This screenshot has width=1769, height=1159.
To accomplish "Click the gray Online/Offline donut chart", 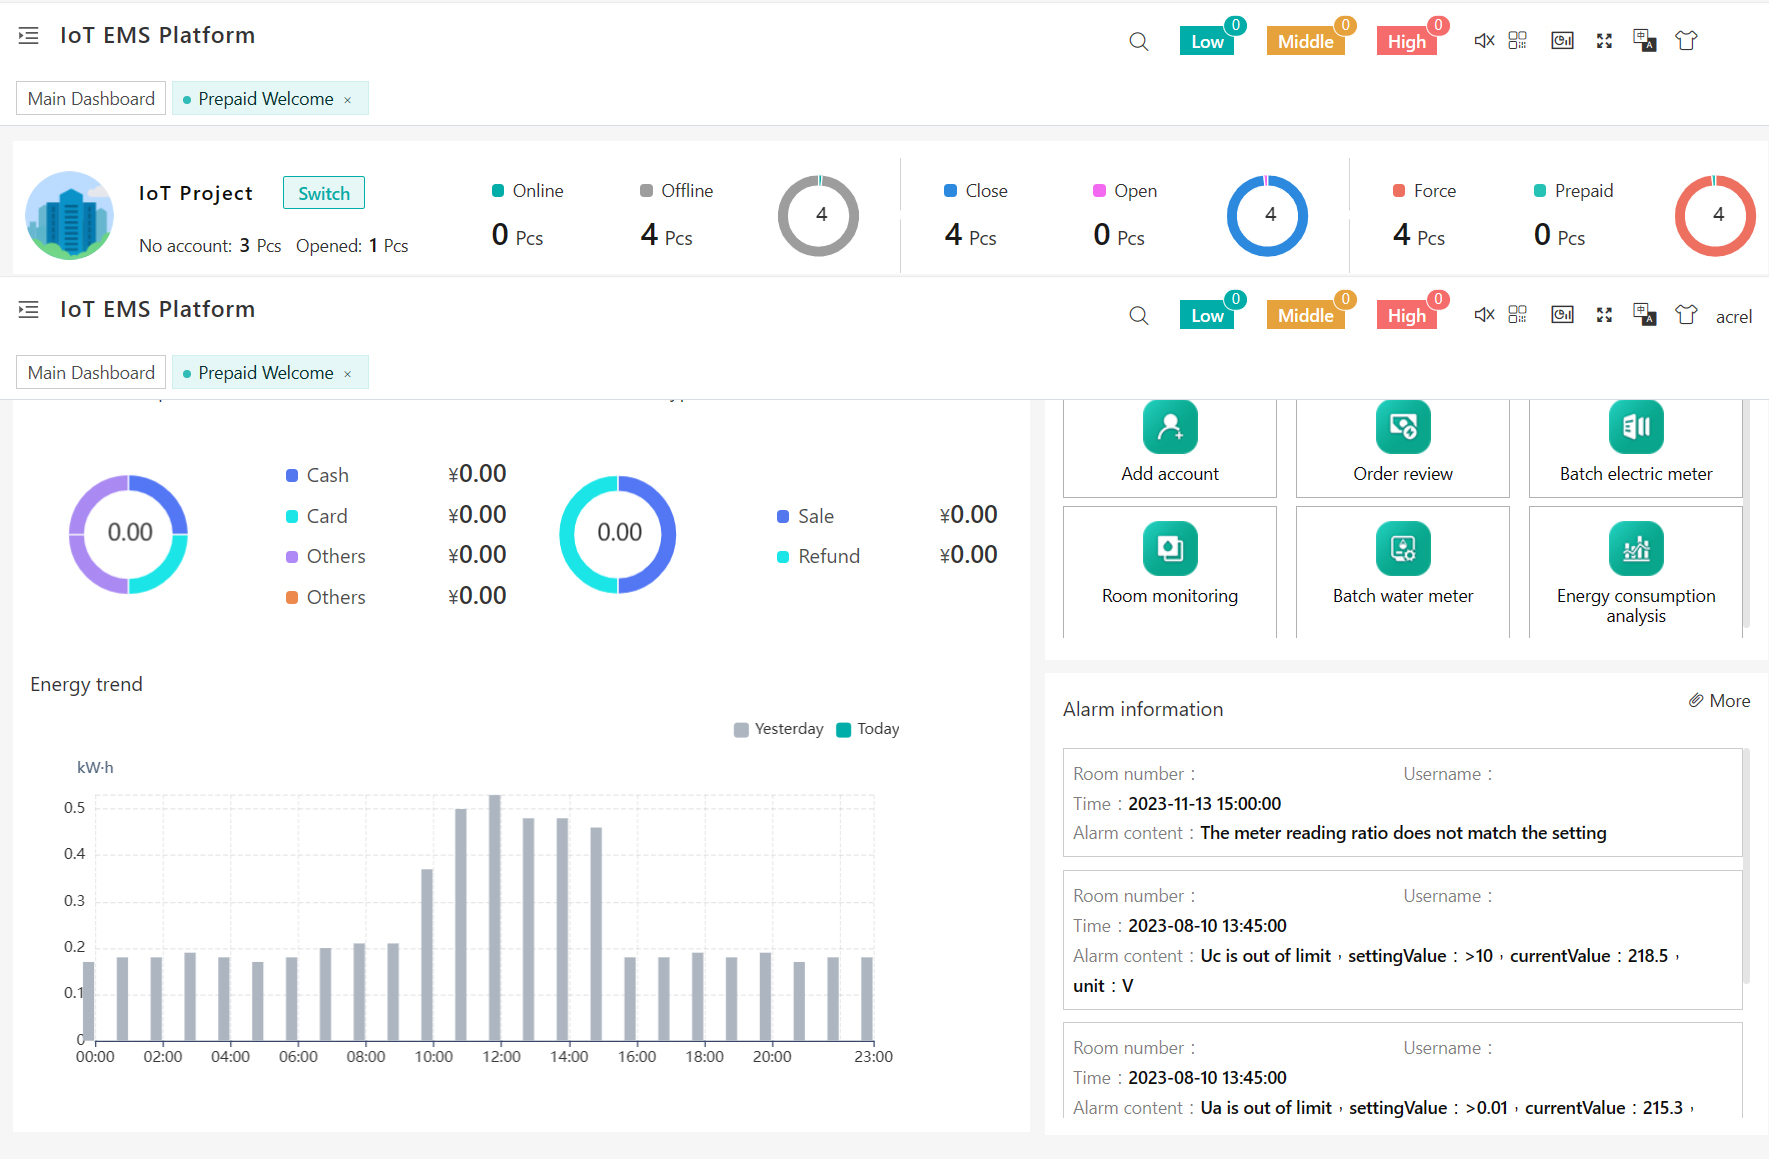I will click(x=819, y=216).
